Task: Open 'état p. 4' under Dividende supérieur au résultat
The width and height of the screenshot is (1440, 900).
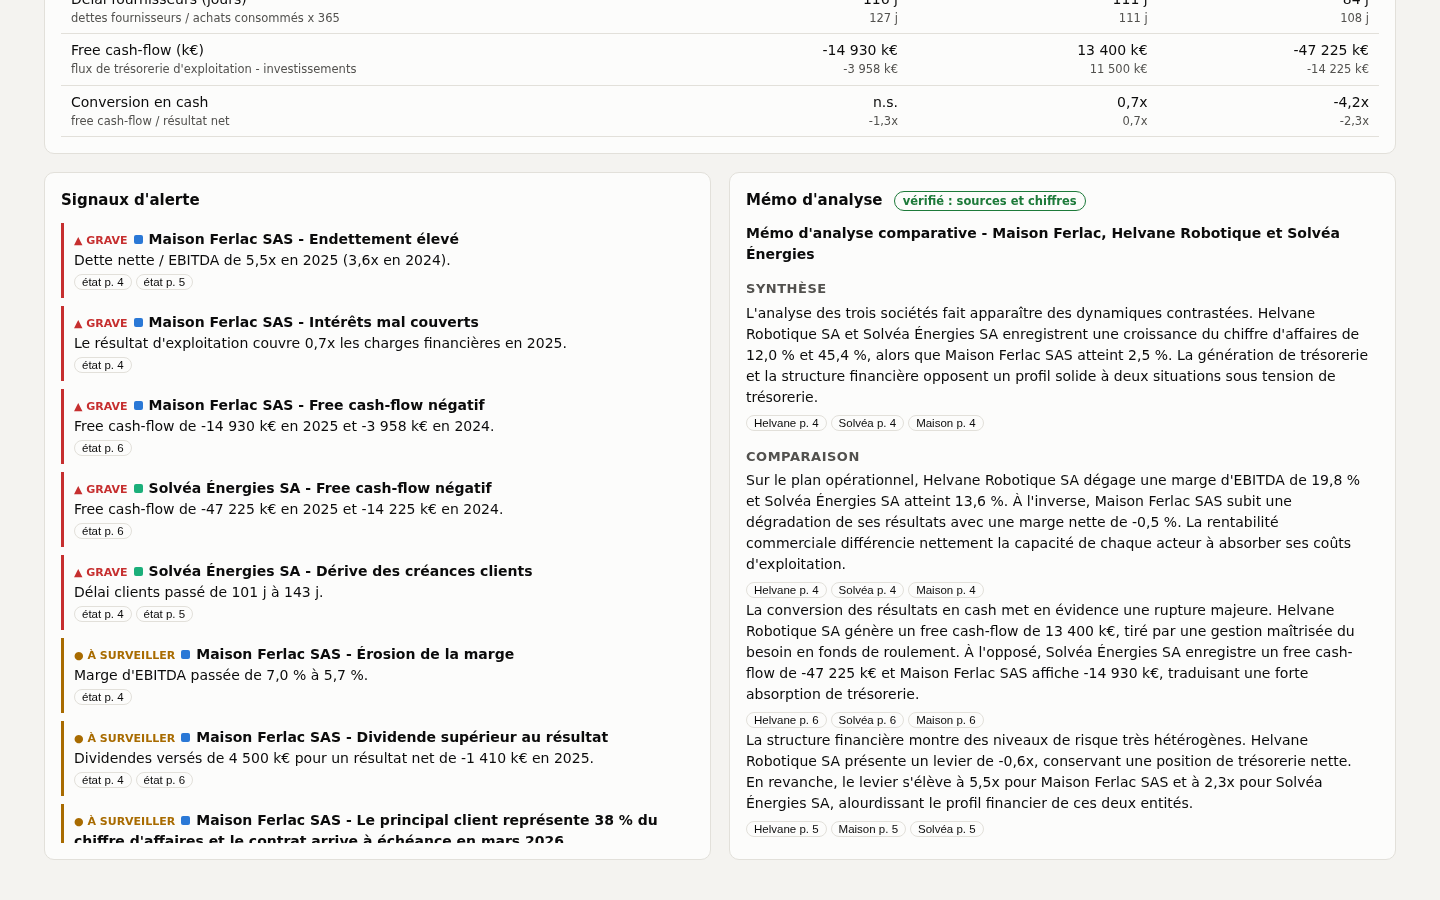Action: click(x=103, y=780)
